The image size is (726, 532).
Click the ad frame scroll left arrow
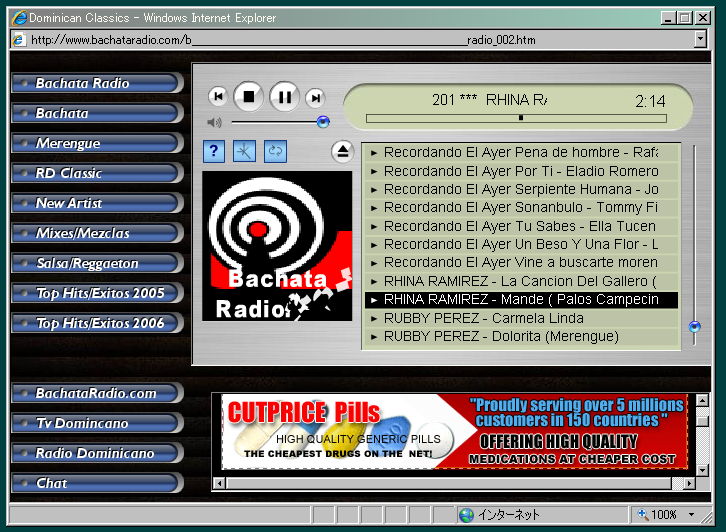point(219,484)
